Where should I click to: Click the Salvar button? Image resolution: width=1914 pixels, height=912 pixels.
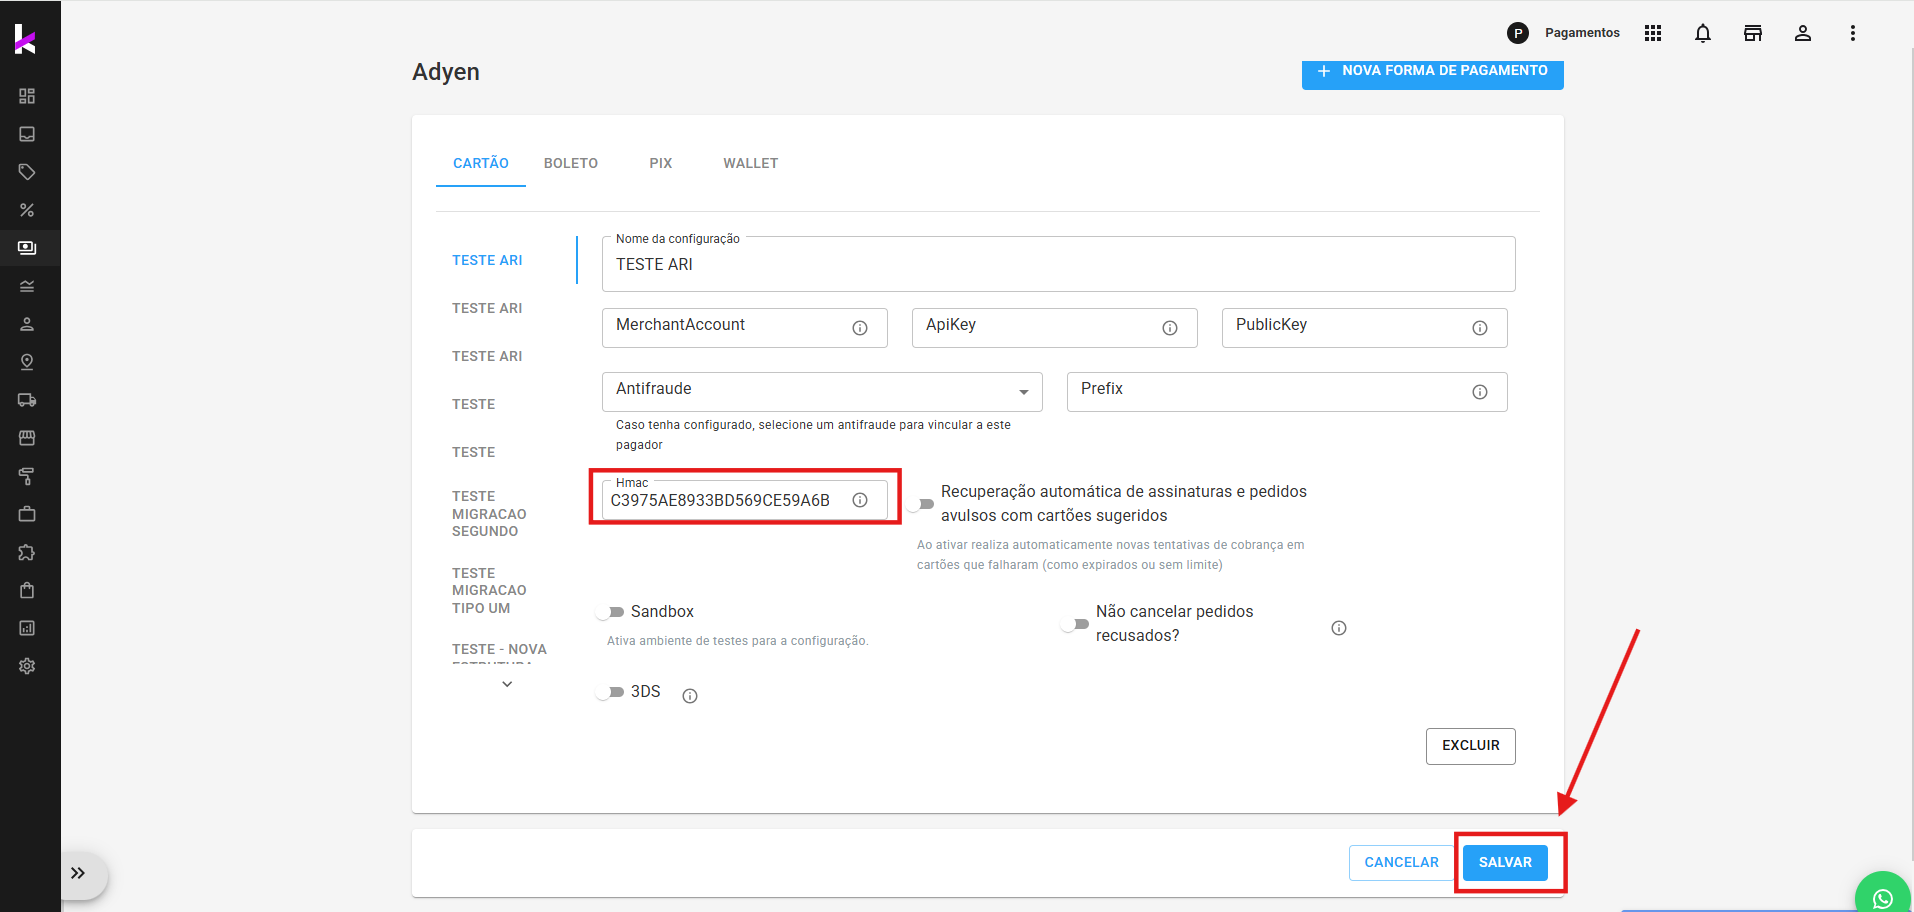[1506, 863]
